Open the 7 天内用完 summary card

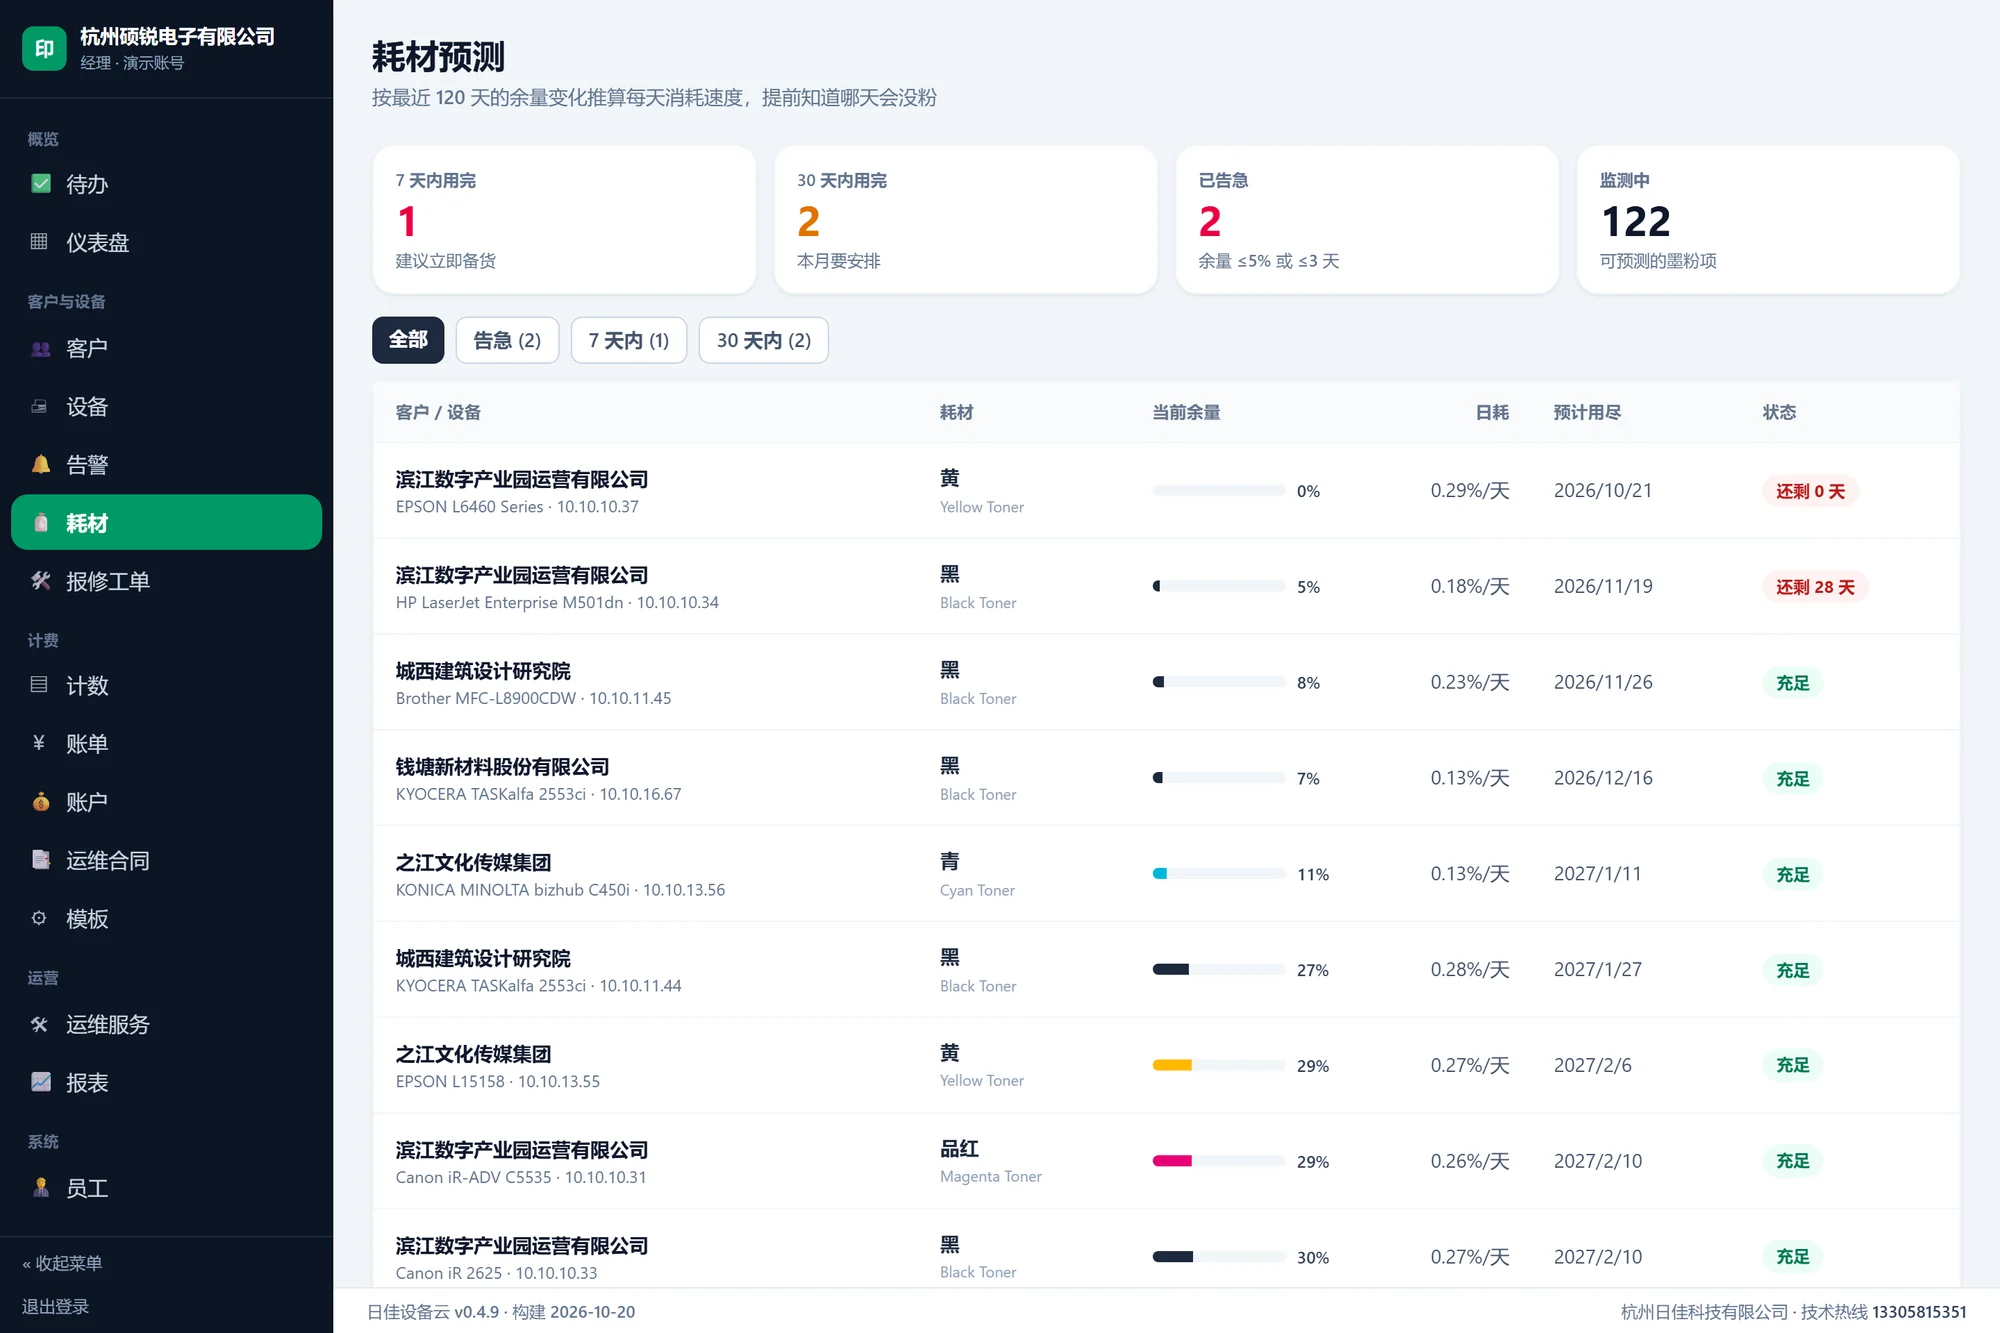click(x=564, y=220)
